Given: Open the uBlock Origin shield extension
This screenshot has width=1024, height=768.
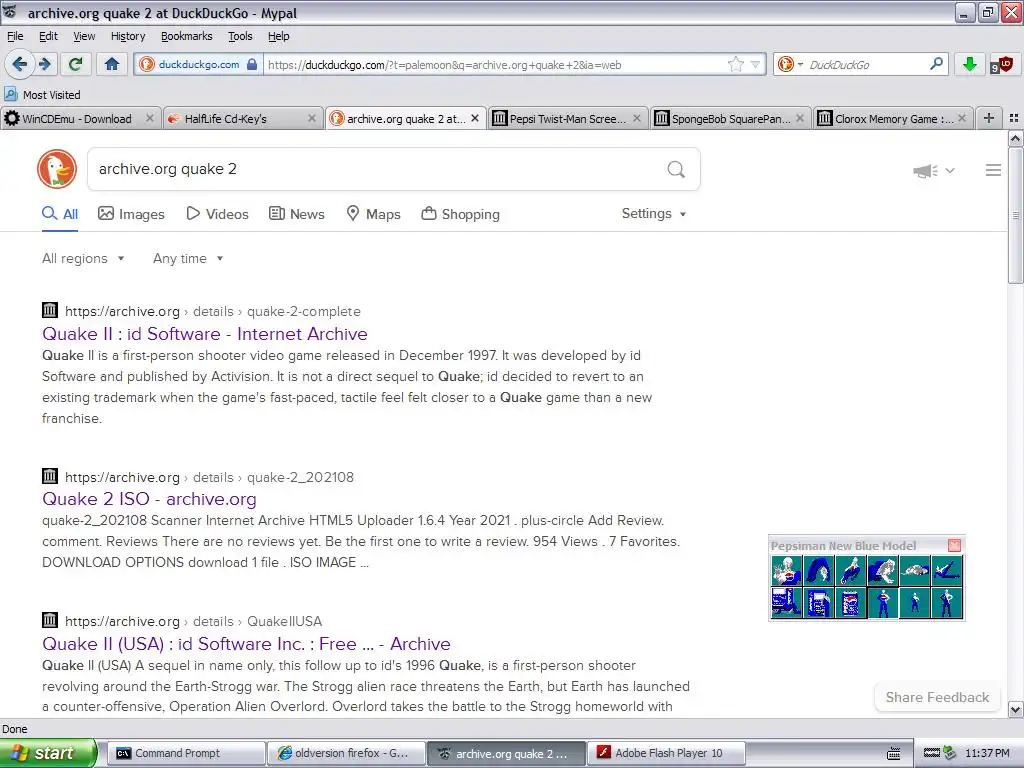Looking at the screenshot, I should coord(1000,64).
